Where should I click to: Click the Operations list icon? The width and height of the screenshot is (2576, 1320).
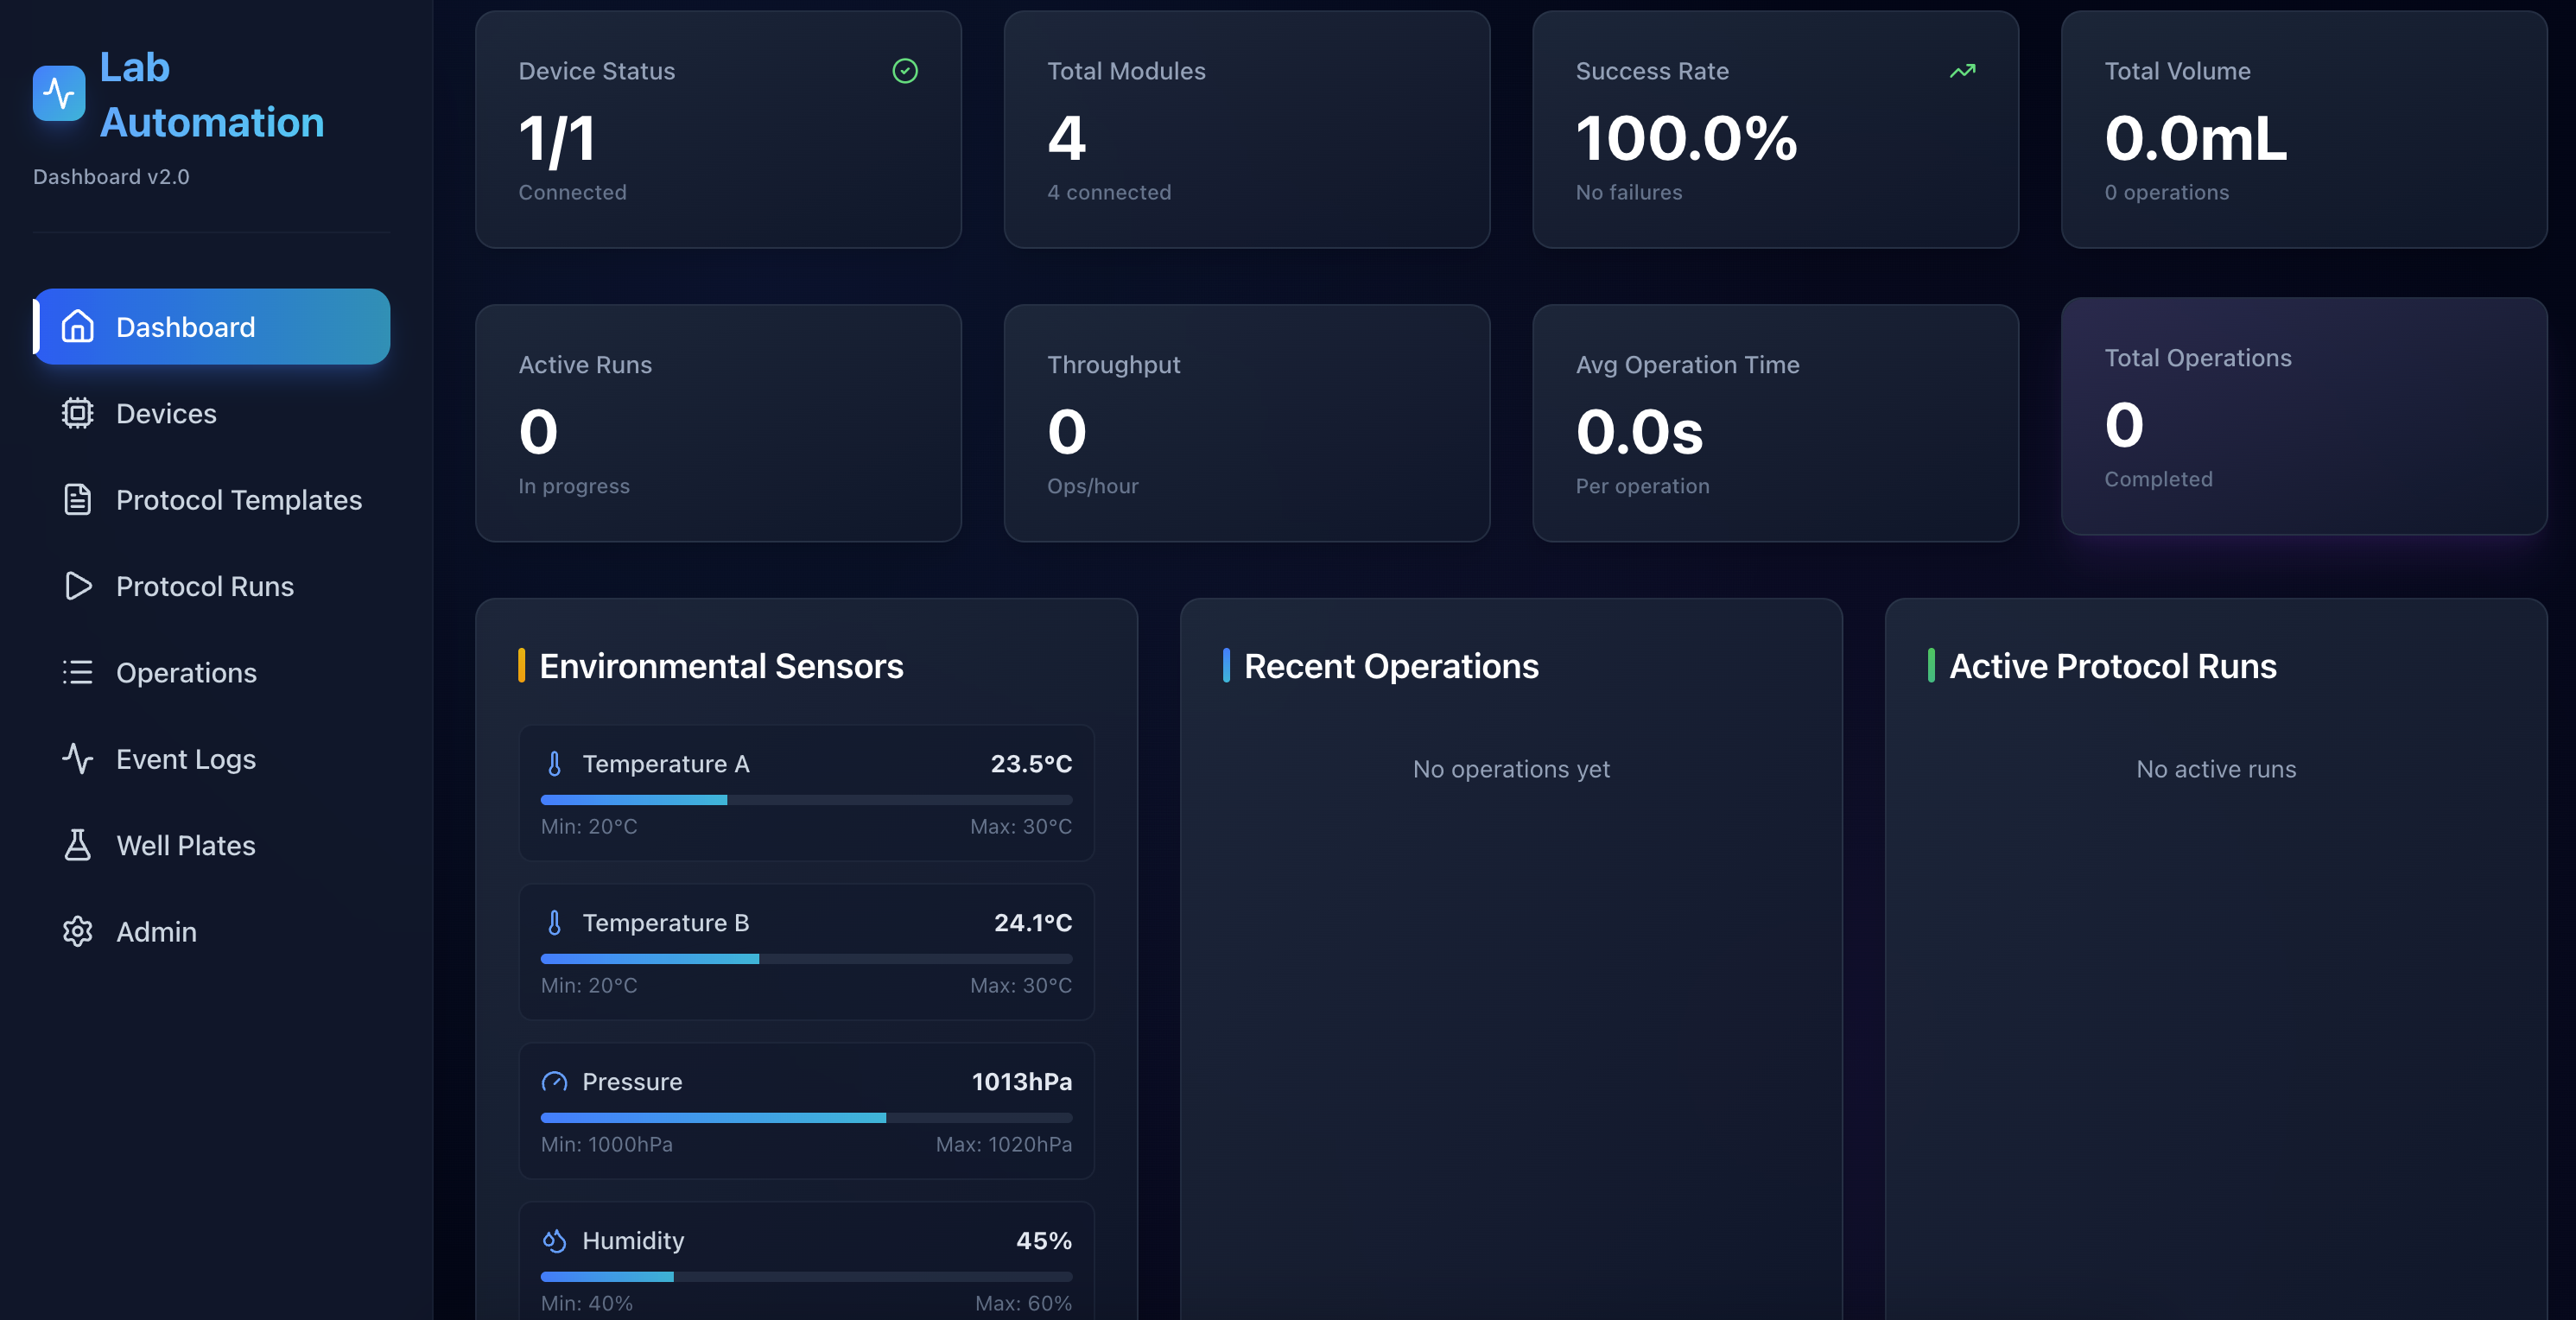click(x=77, y=672)
